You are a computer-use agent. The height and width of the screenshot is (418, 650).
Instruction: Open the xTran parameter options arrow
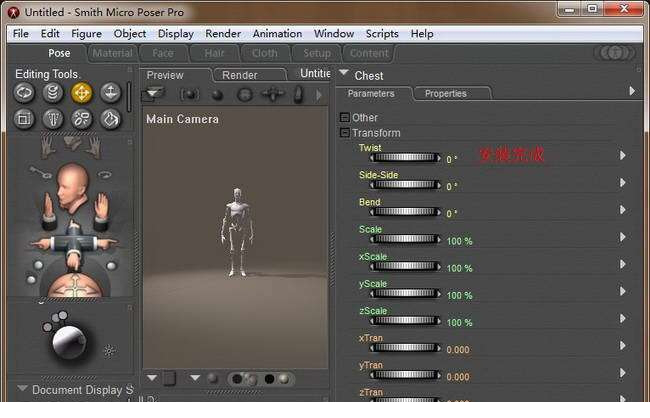[x=622, y=345]
